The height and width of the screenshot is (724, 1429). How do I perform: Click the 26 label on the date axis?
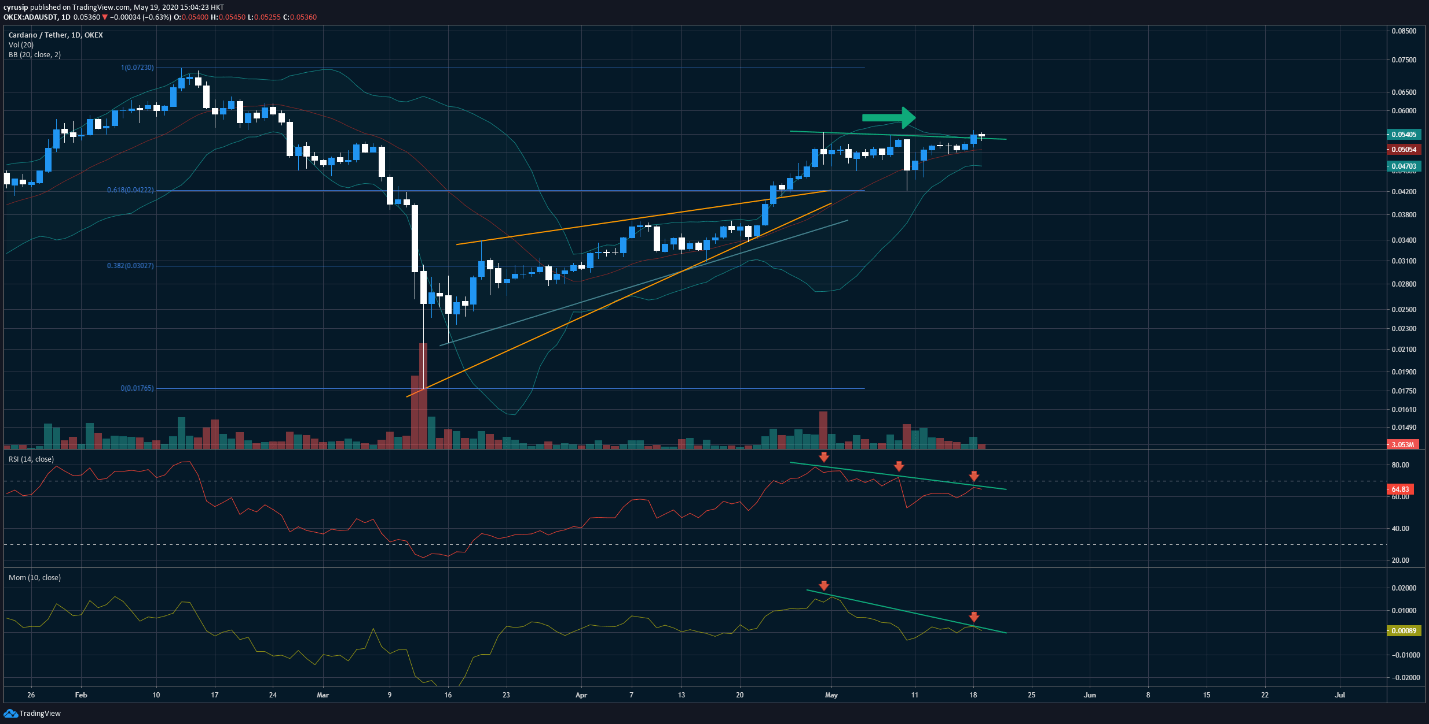32,693
